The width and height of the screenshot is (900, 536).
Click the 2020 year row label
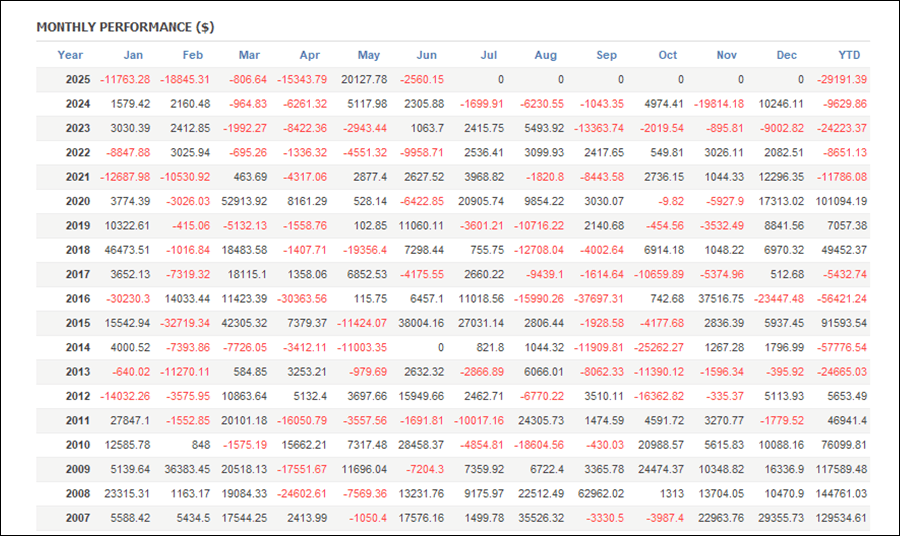tap(78, 201)
